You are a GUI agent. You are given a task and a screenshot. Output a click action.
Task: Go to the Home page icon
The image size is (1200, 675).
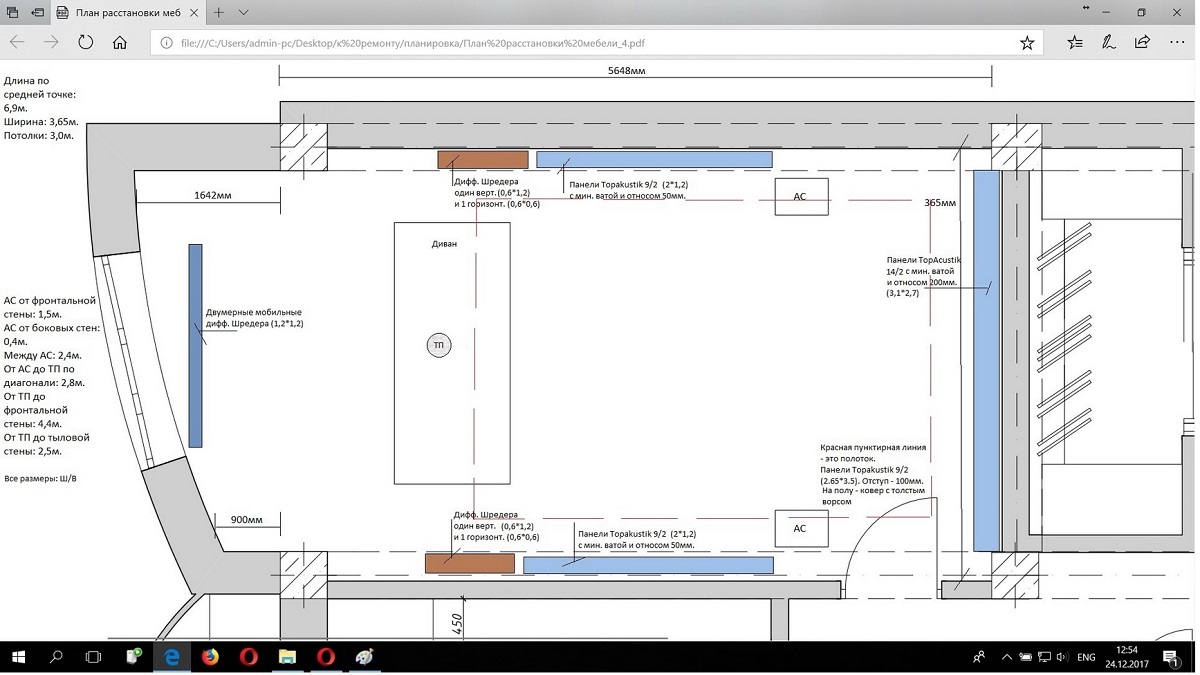tap(120, 43)
